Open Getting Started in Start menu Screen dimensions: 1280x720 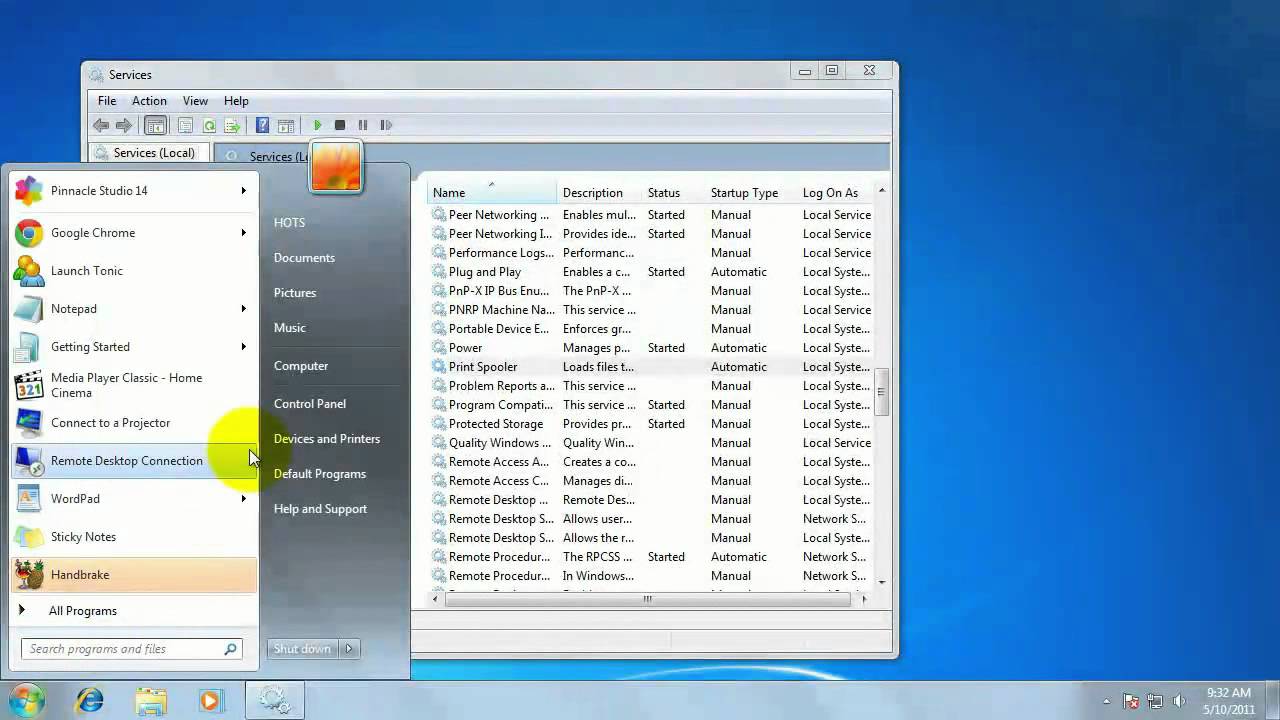pyautogui.click(x=134, y=347)
